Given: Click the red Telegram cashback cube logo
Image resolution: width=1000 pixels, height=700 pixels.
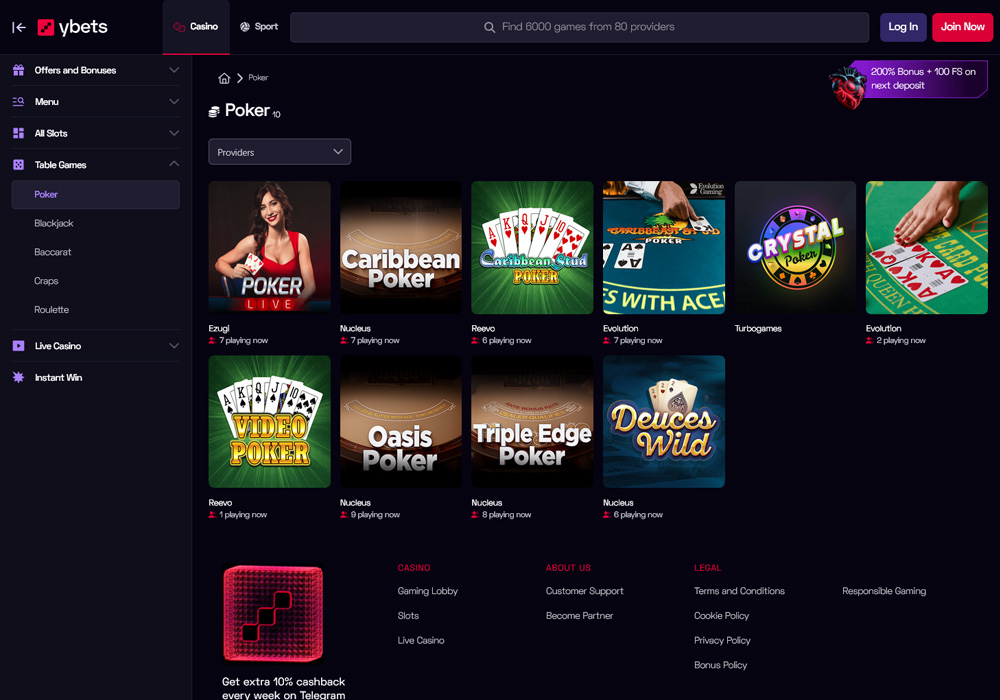Looking at the screenshot, I should click(273, 613).
